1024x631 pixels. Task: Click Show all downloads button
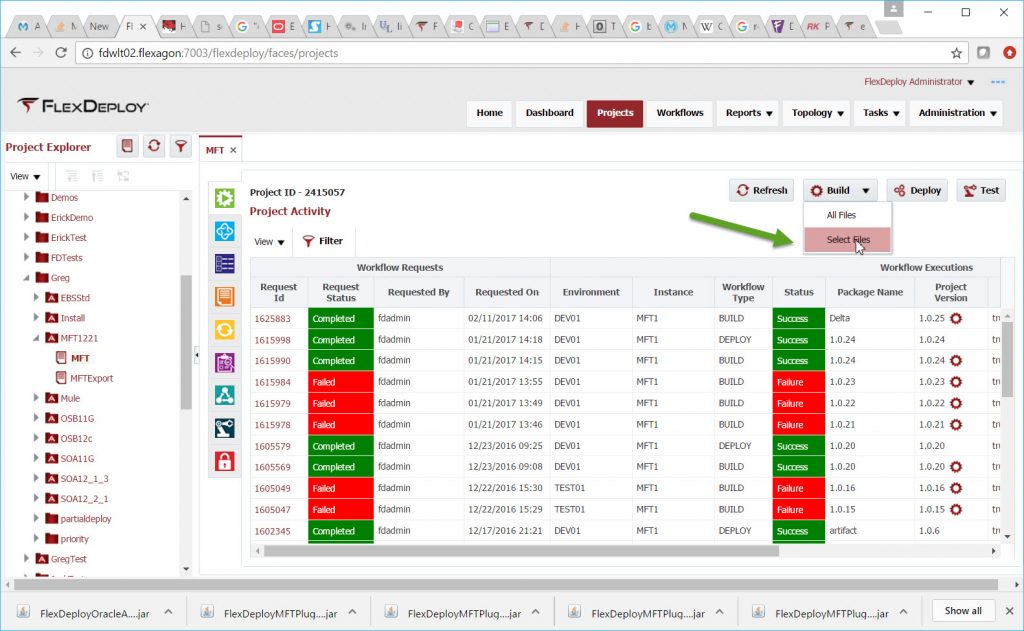coord(963,611)
